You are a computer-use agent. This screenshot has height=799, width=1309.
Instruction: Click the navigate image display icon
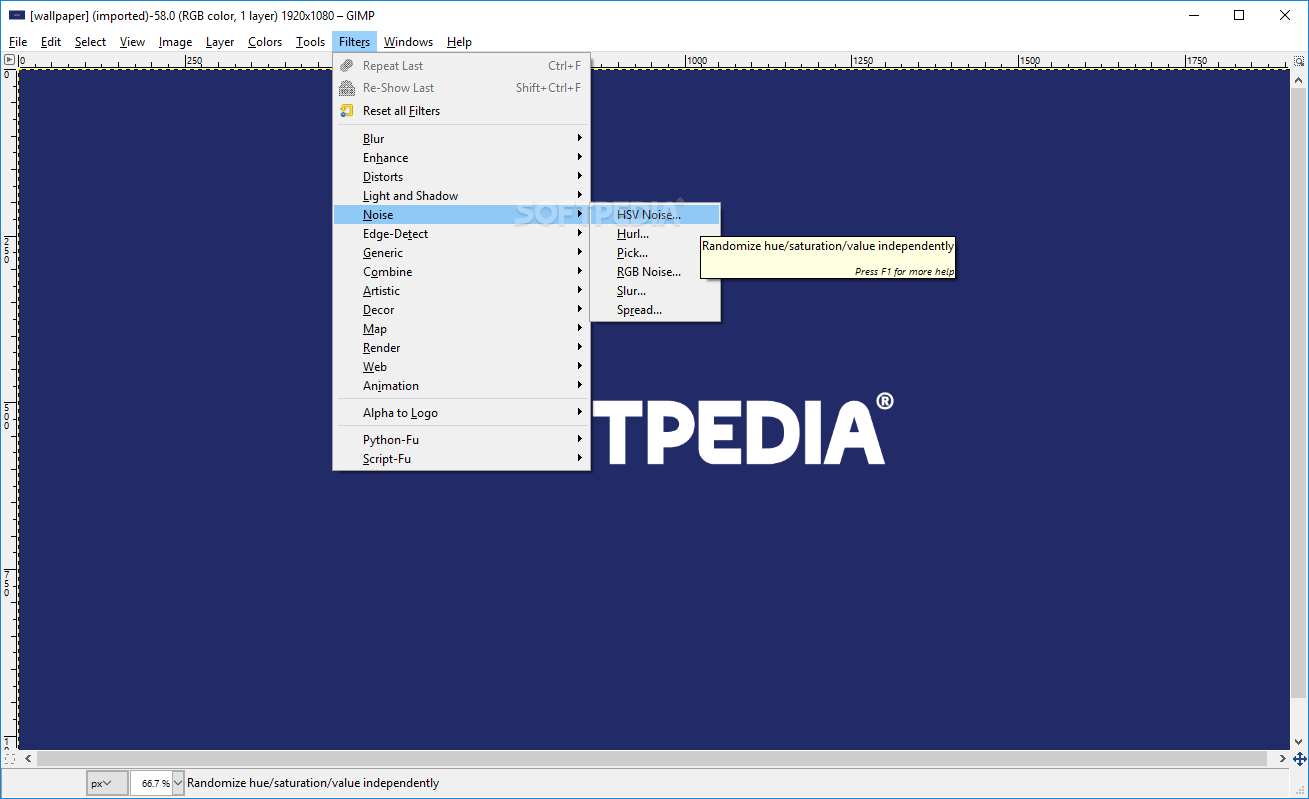coord(1299,758)
